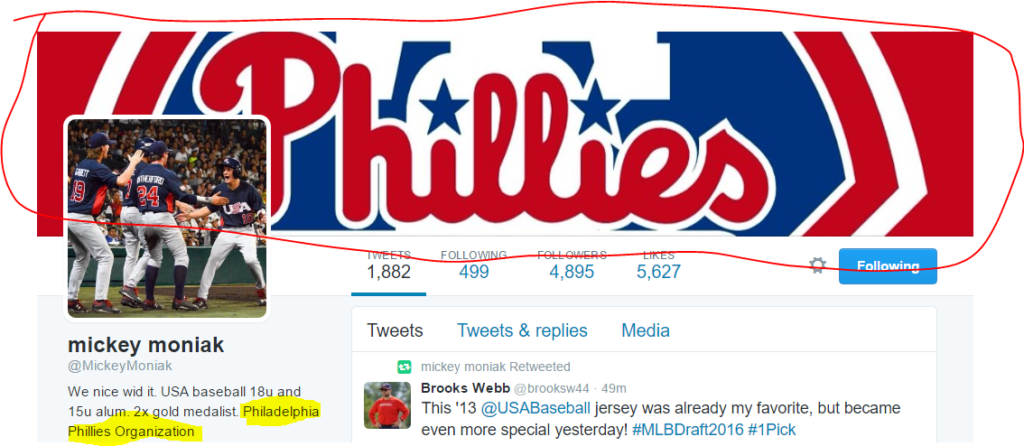
Task: Toggle the blue Following button
Action: coord(888,266)
